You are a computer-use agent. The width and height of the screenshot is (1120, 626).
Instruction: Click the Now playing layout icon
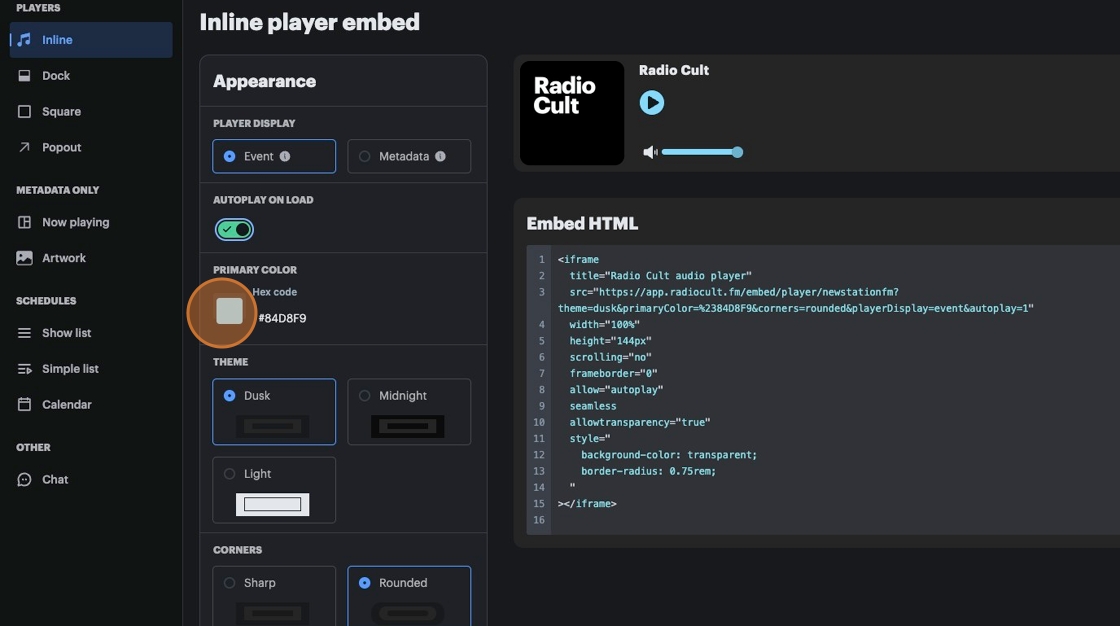click(x=24, y=222)
